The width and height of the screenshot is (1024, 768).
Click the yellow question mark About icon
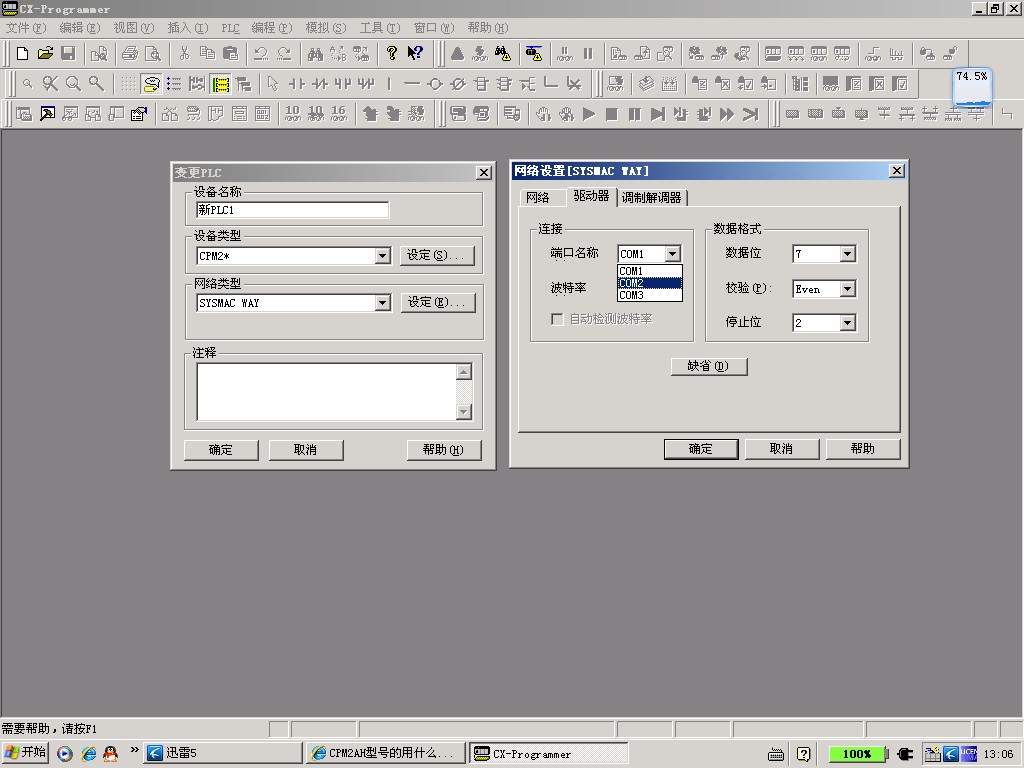pos(391,54)
